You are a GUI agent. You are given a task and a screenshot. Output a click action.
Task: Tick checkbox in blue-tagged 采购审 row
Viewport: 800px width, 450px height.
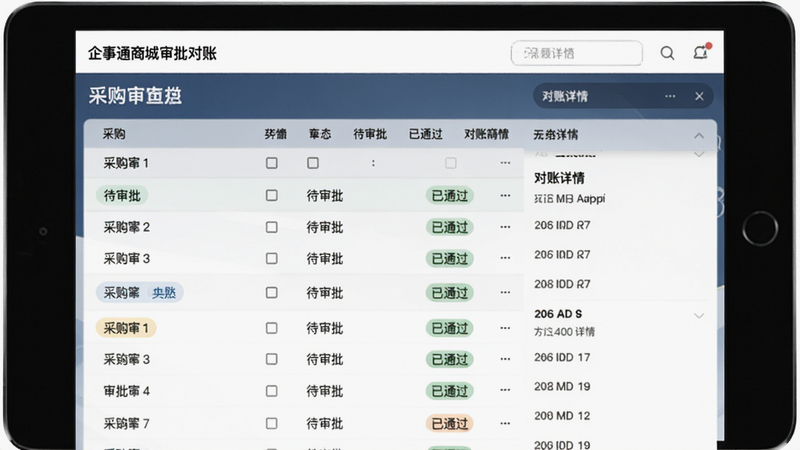point(272,292)
